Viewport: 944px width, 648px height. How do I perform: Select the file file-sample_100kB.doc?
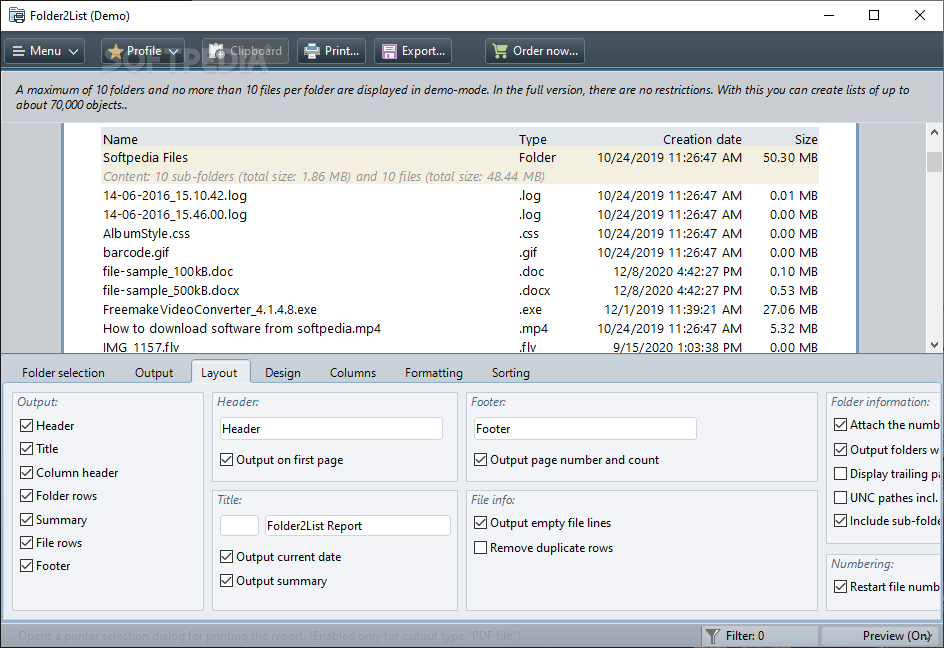click(460, 272)
